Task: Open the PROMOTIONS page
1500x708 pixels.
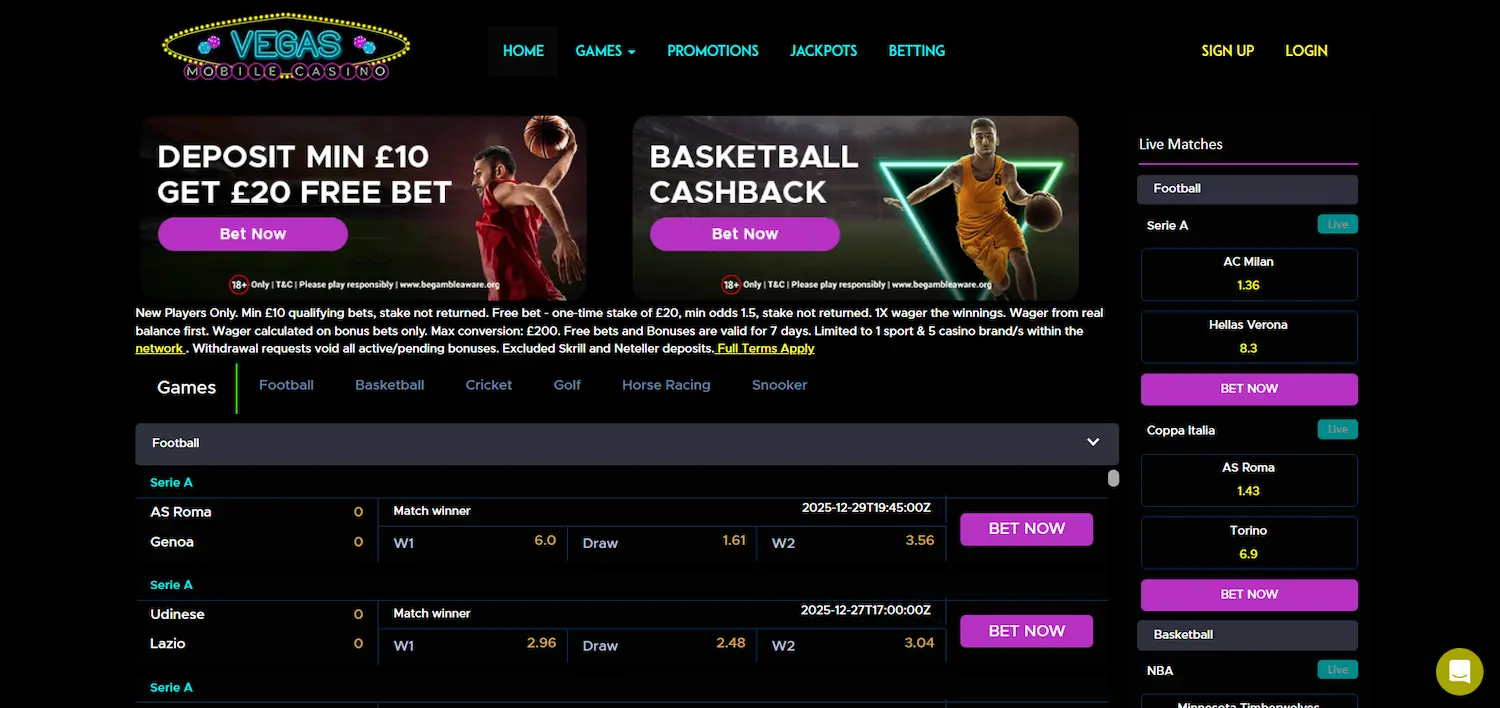Action: tap(712, 50)
